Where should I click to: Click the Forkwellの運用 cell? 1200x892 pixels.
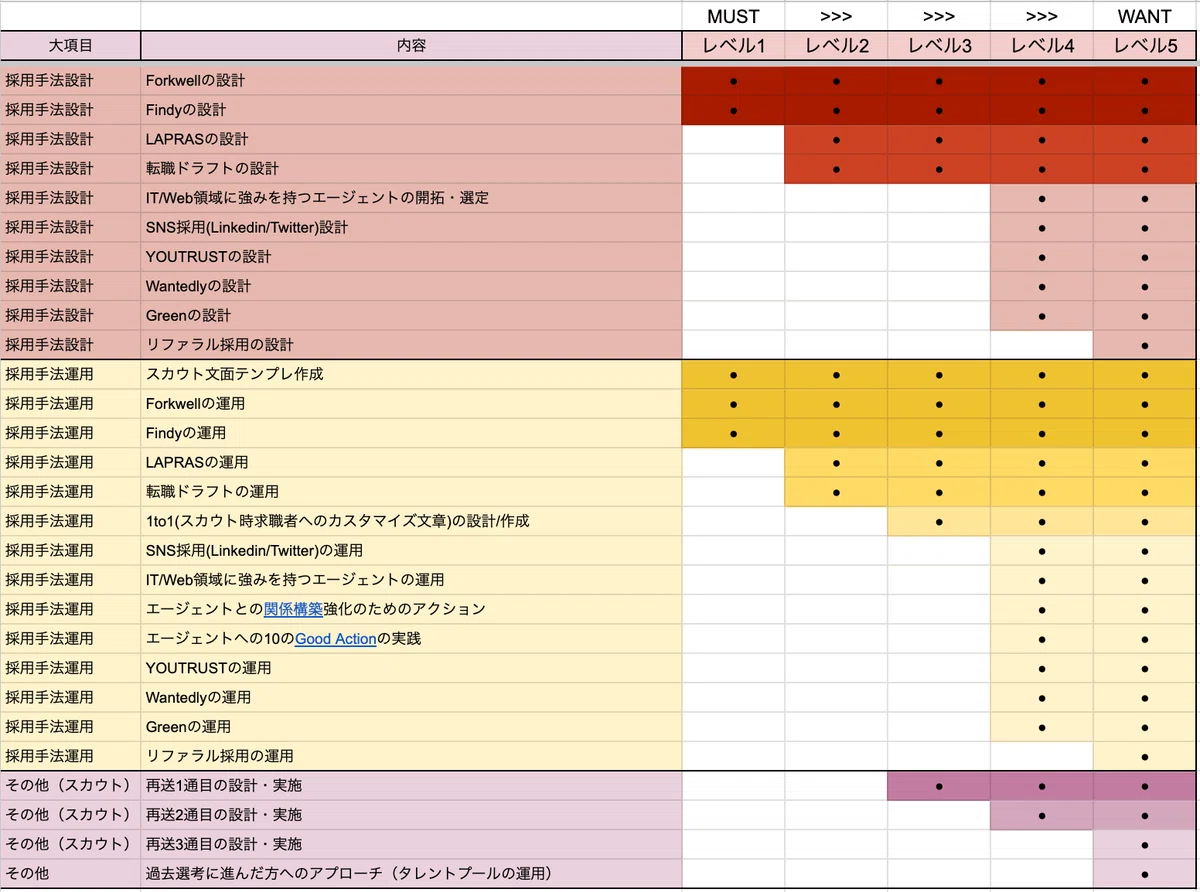click(411, 404)
